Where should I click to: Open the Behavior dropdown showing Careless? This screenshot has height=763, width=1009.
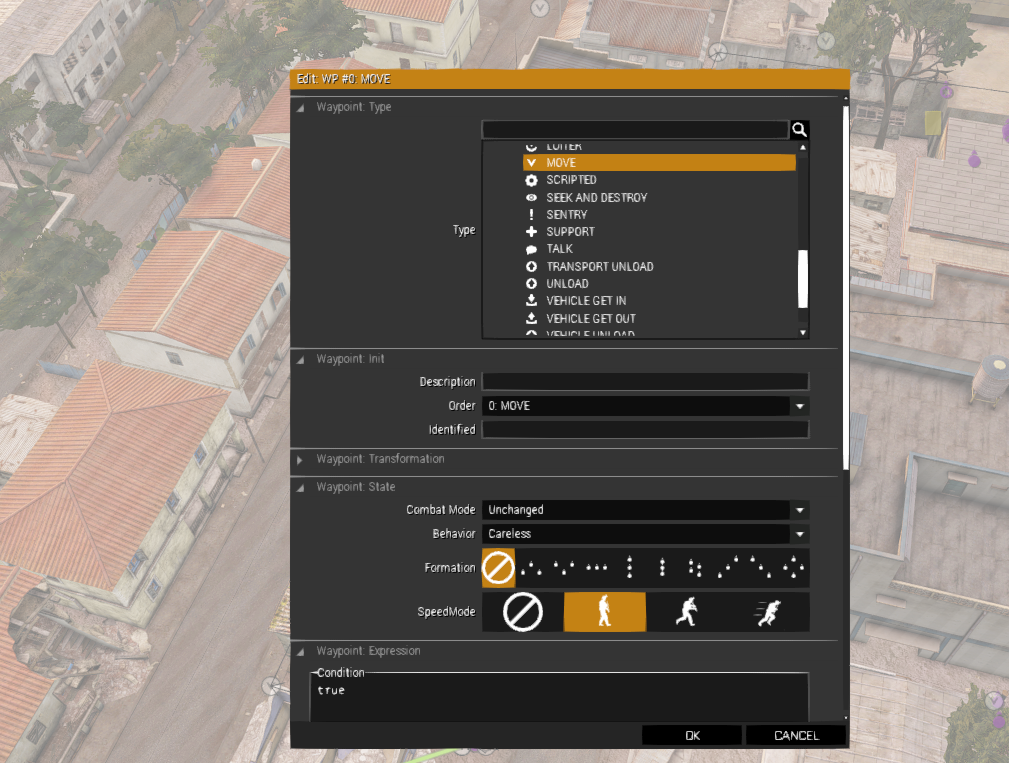645,534
